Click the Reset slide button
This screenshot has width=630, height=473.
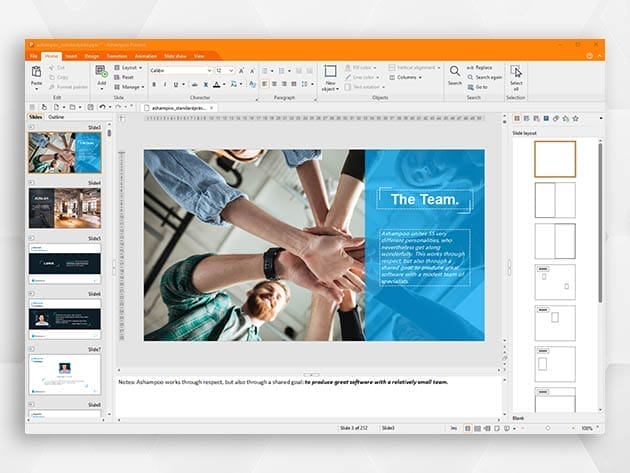(128, 77)
